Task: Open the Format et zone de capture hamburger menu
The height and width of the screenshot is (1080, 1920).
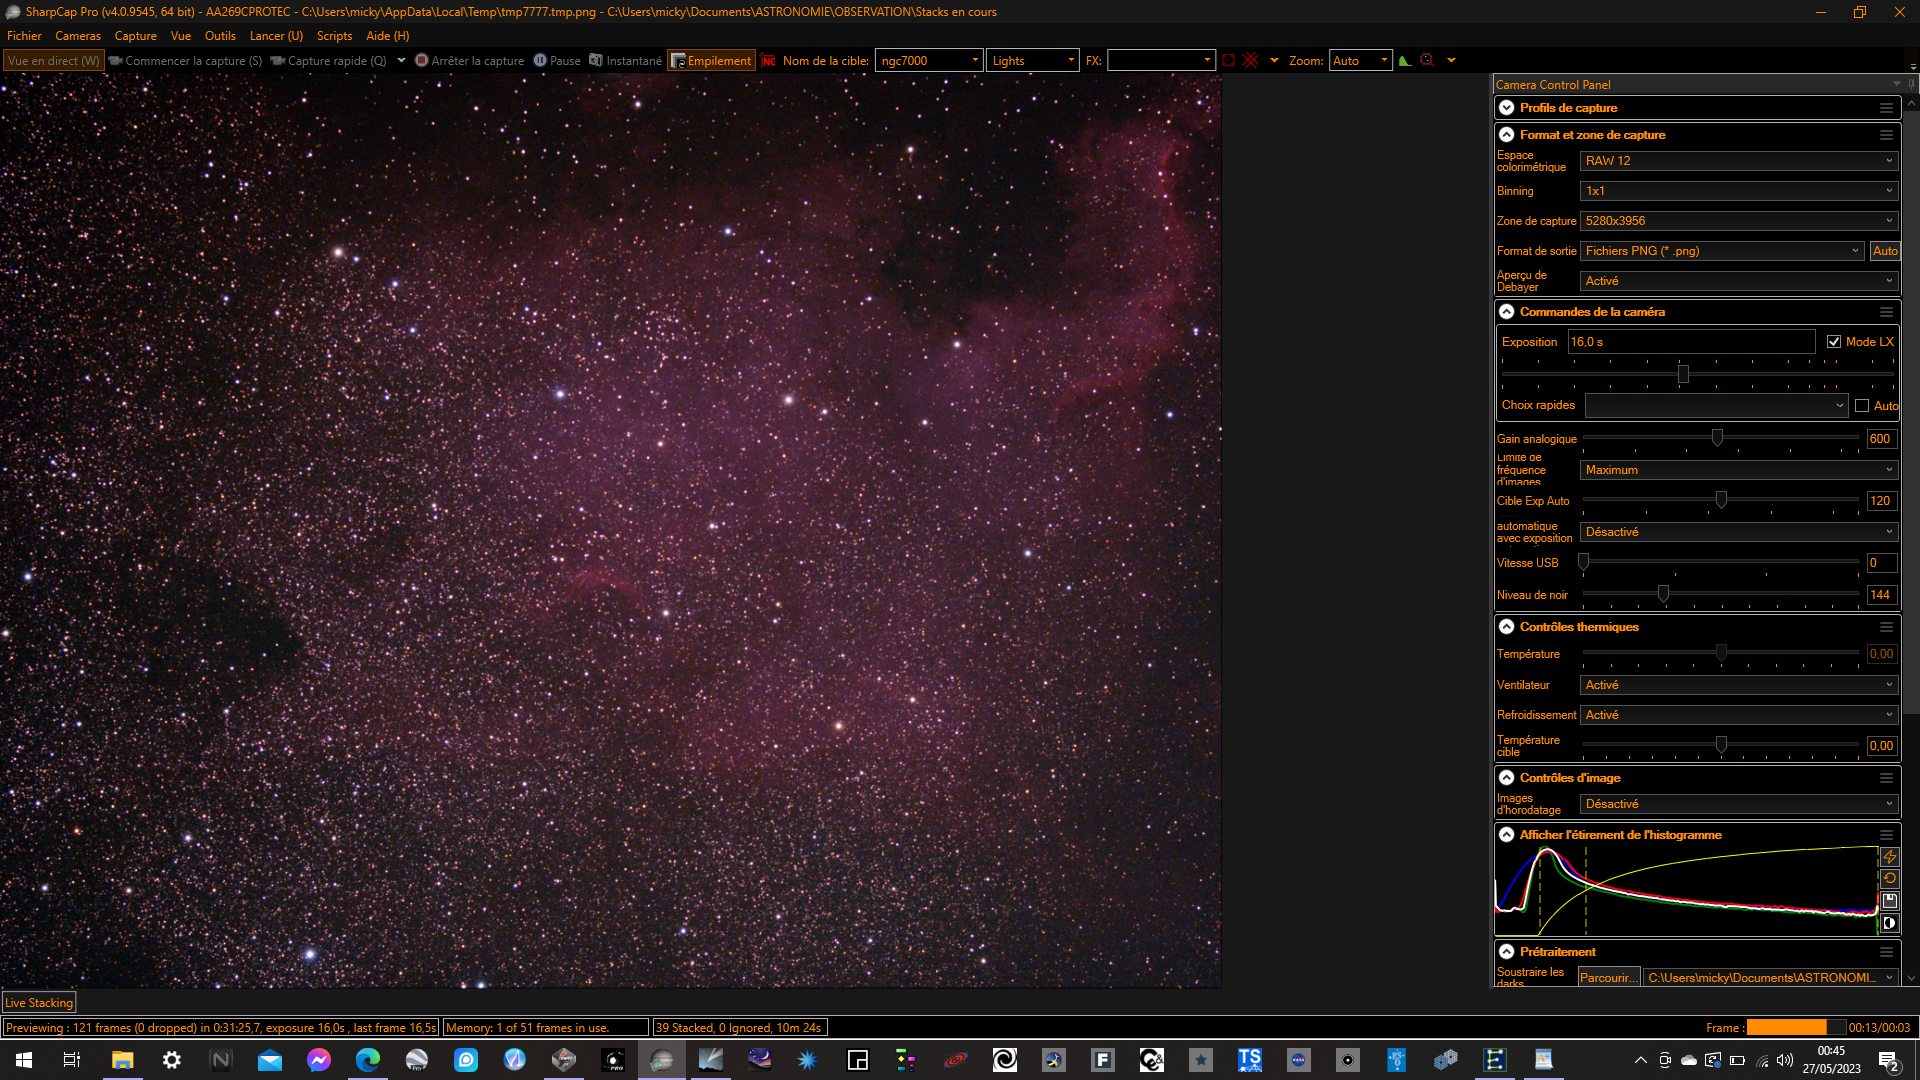Action: pos(1886,135)
